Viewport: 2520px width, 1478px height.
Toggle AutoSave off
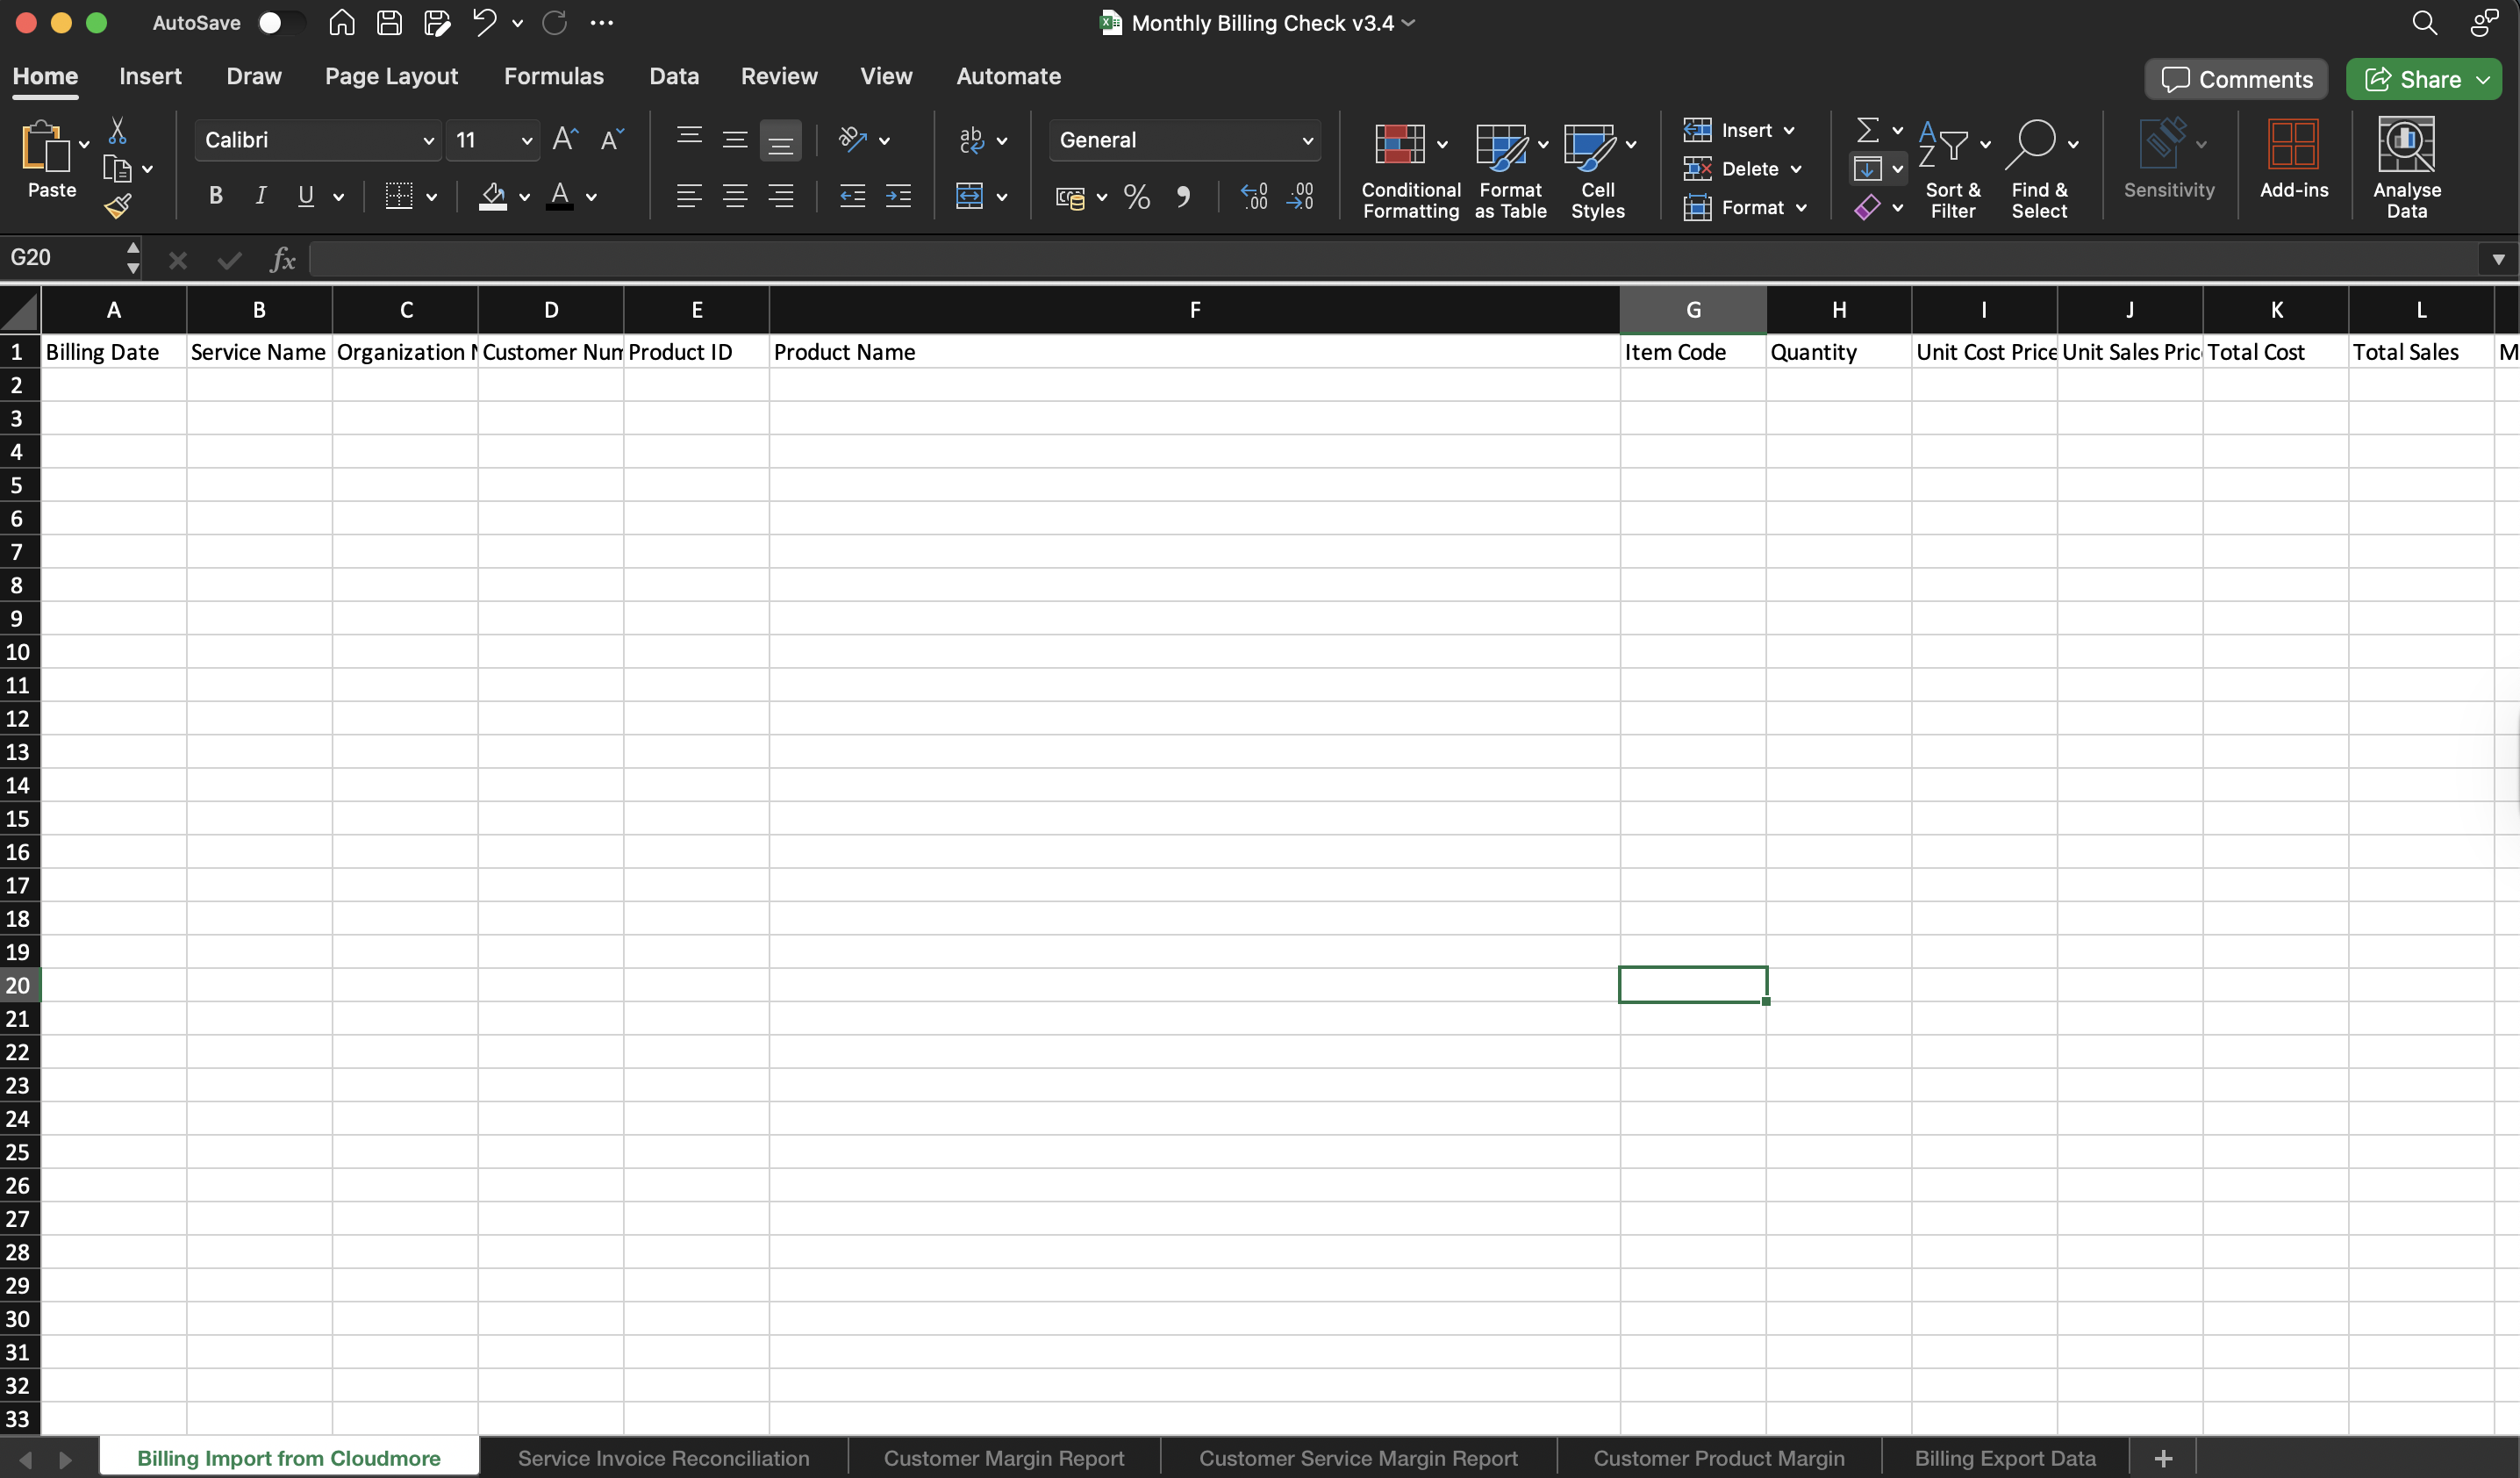click(x=280, y=22)
